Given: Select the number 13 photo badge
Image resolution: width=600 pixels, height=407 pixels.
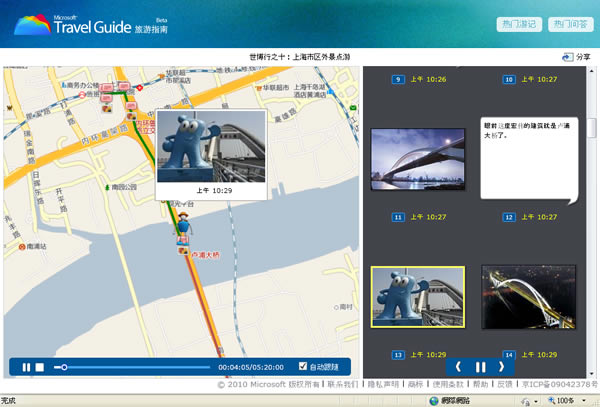Looking at the screenshot, I should click(x=398, y=355).
